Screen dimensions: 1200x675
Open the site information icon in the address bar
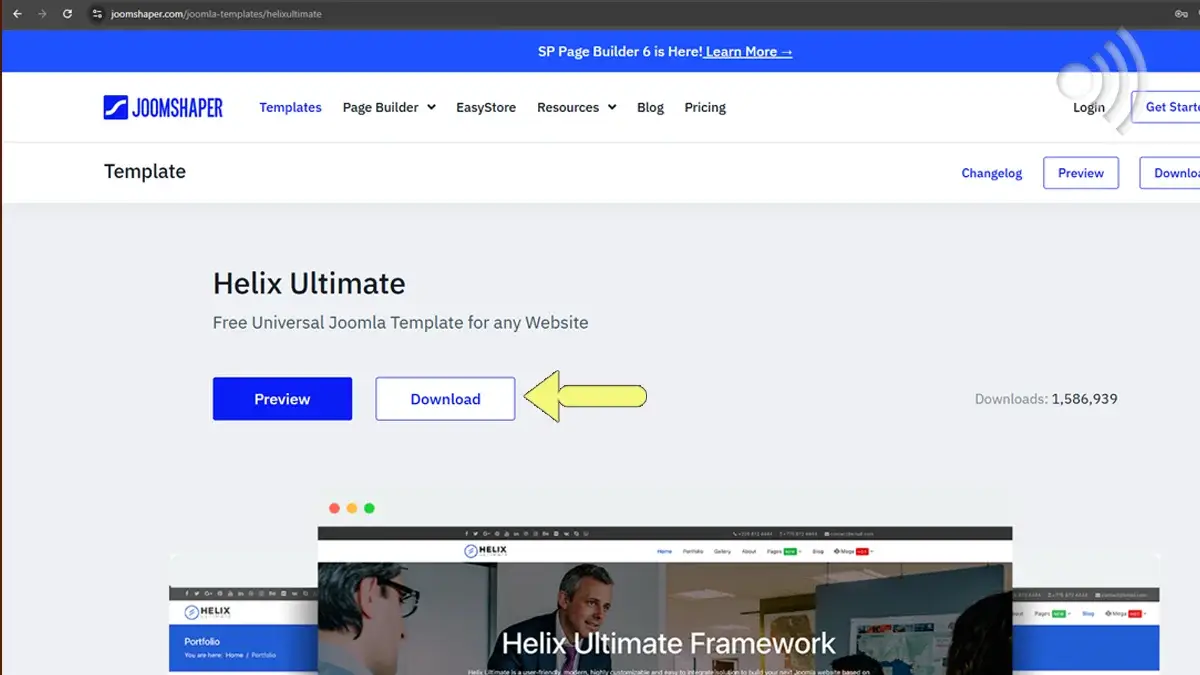point(97,14)
